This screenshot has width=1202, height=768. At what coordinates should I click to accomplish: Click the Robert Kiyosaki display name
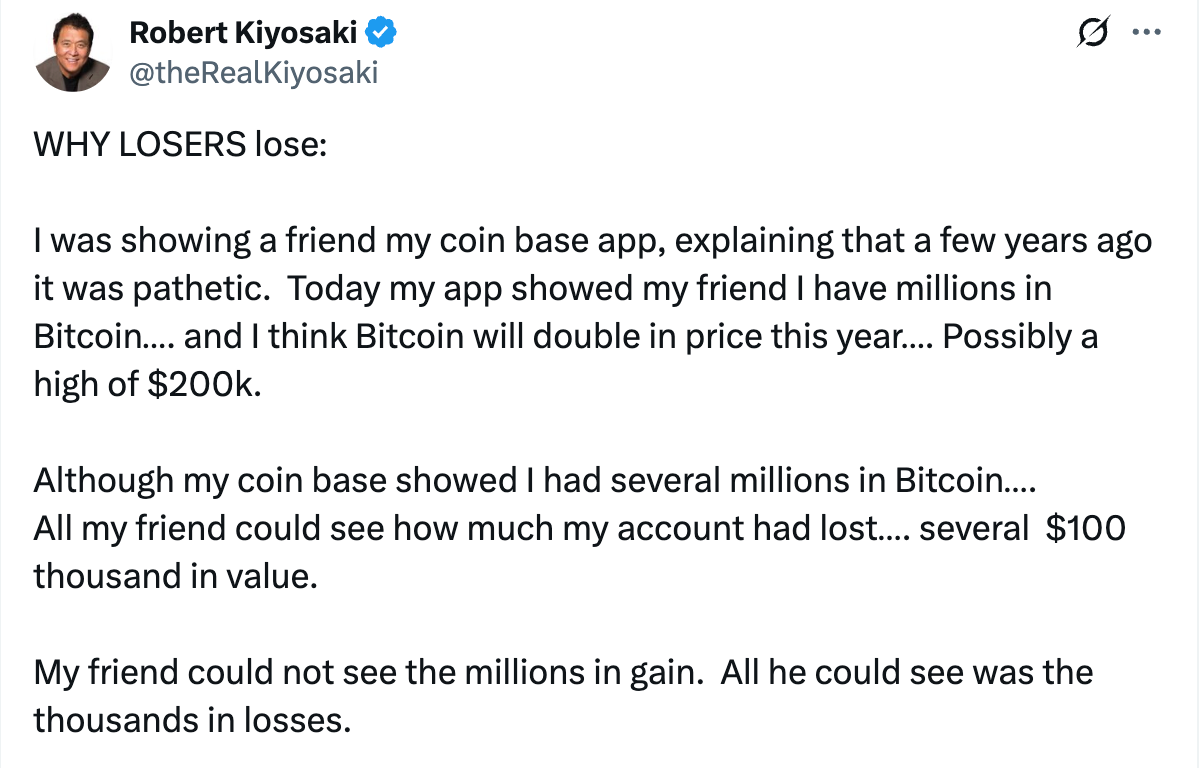tap(243, 33)
